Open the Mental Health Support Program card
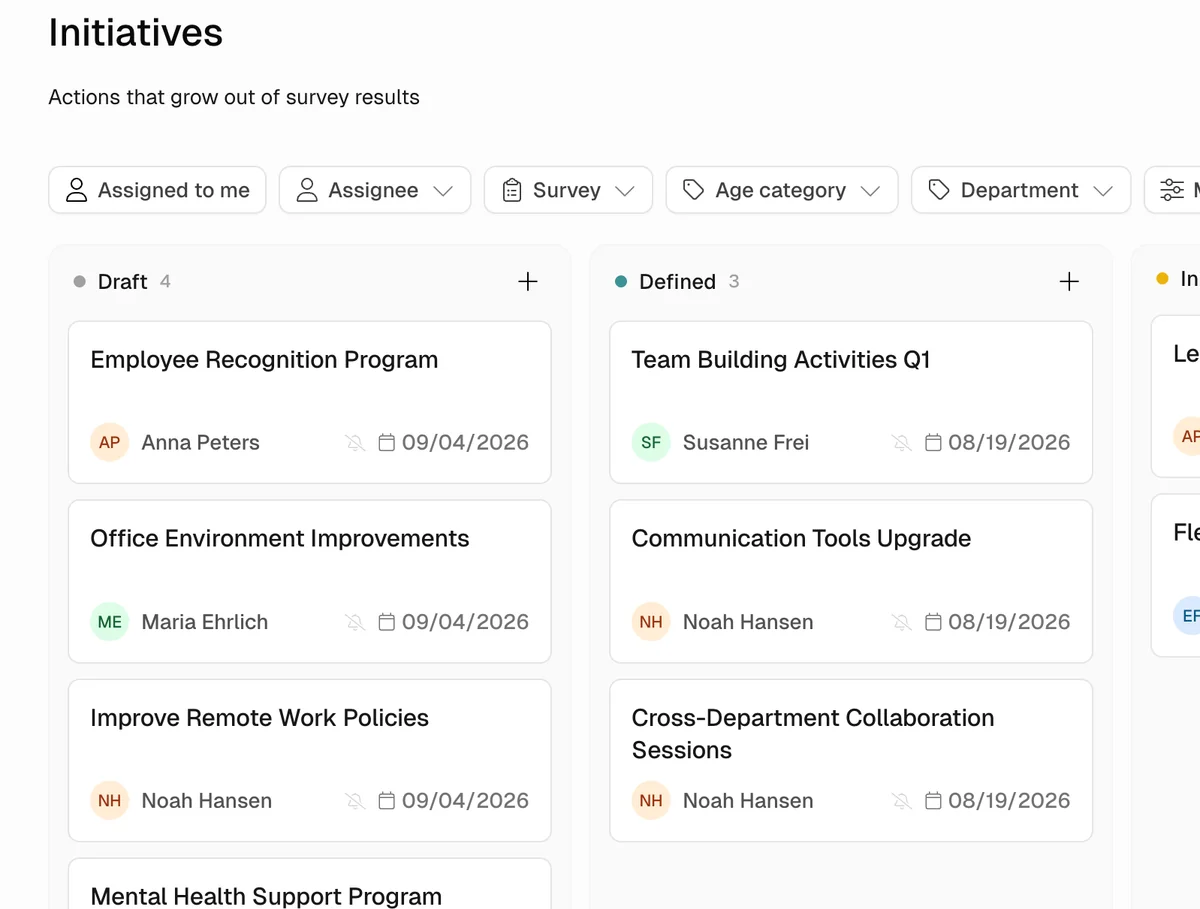Screen dimensions: 1200x909 (x=310, y=884)
